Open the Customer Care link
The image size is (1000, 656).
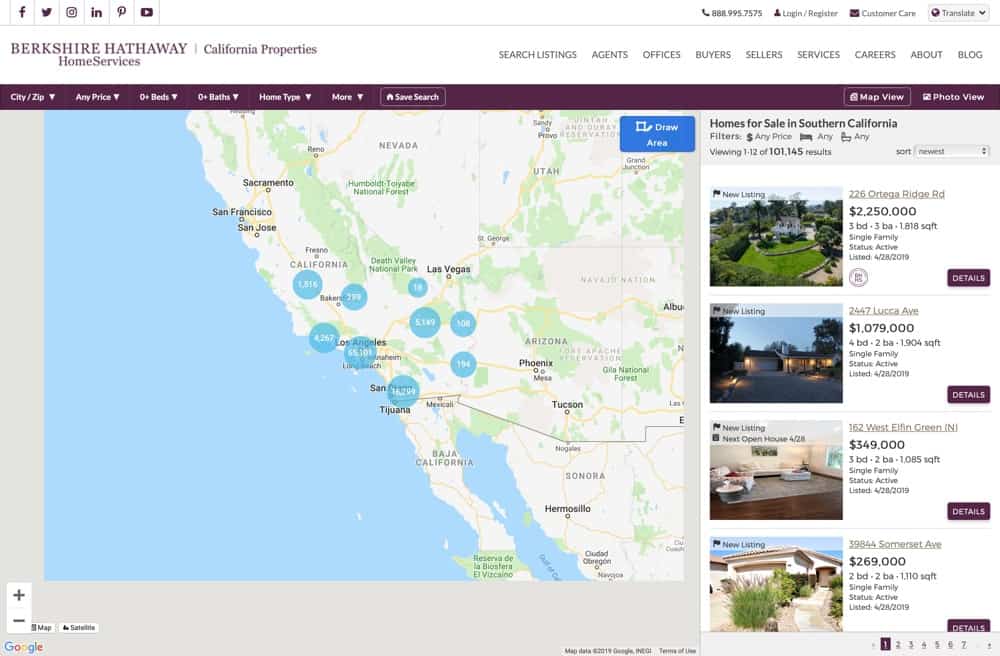[x=883, y=13]
